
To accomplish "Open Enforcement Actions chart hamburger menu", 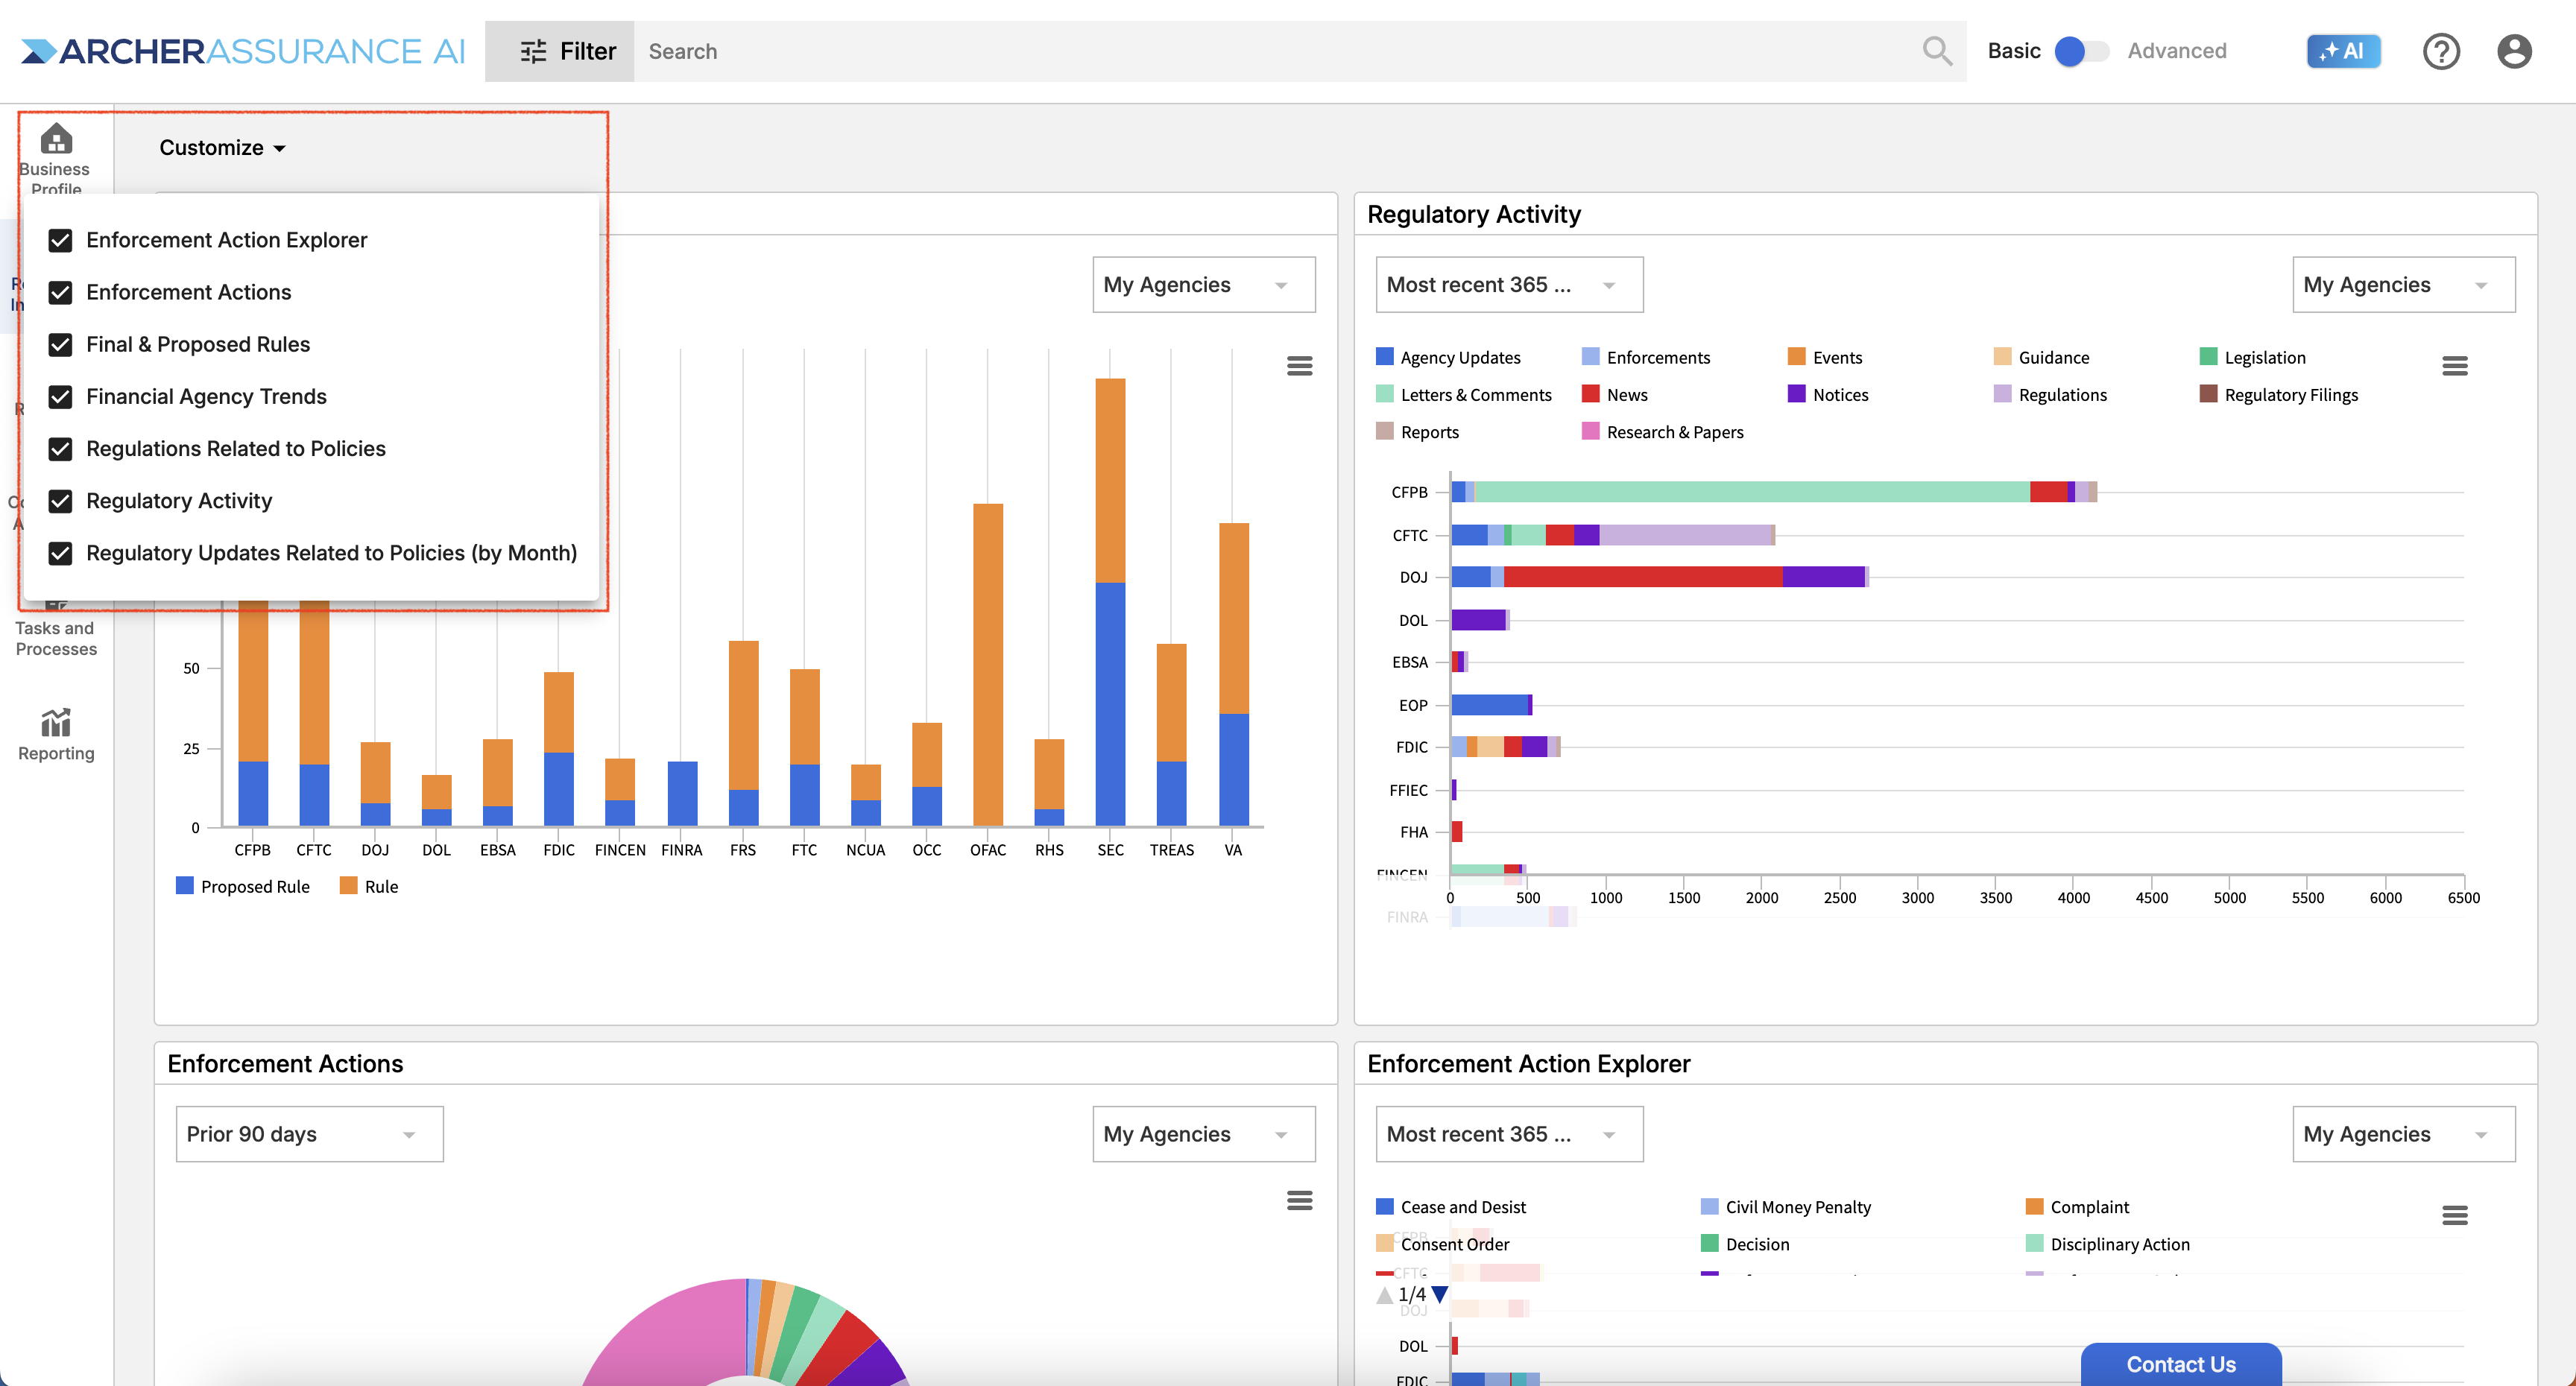I will pyautogui.click(x=1299, y=1200).
